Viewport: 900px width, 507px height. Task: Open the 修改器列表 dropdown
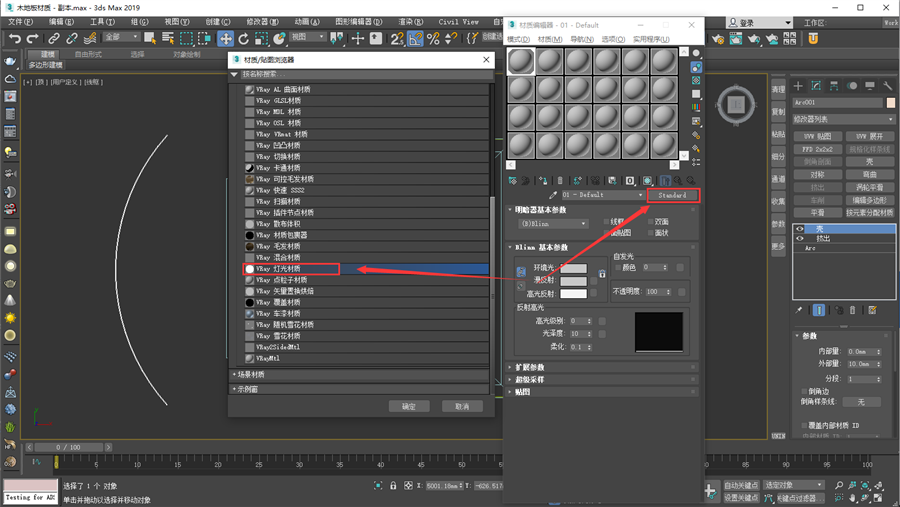click(843, 119)
